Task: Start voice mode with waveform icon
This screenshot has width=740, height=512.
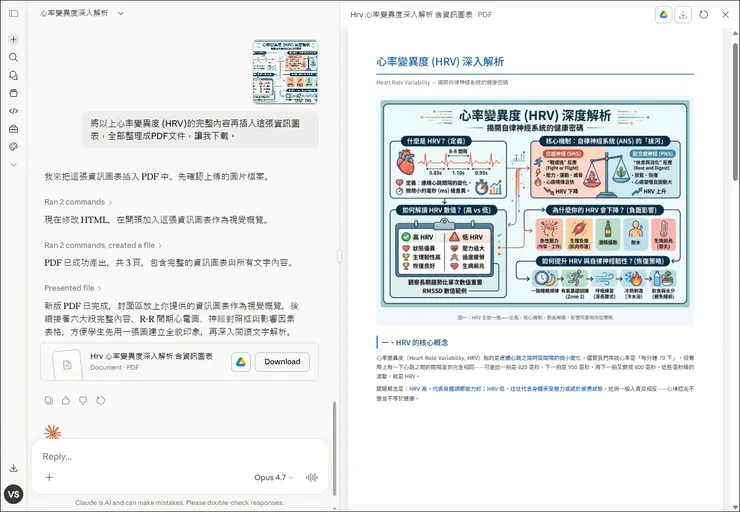Action: coord(311,477)
